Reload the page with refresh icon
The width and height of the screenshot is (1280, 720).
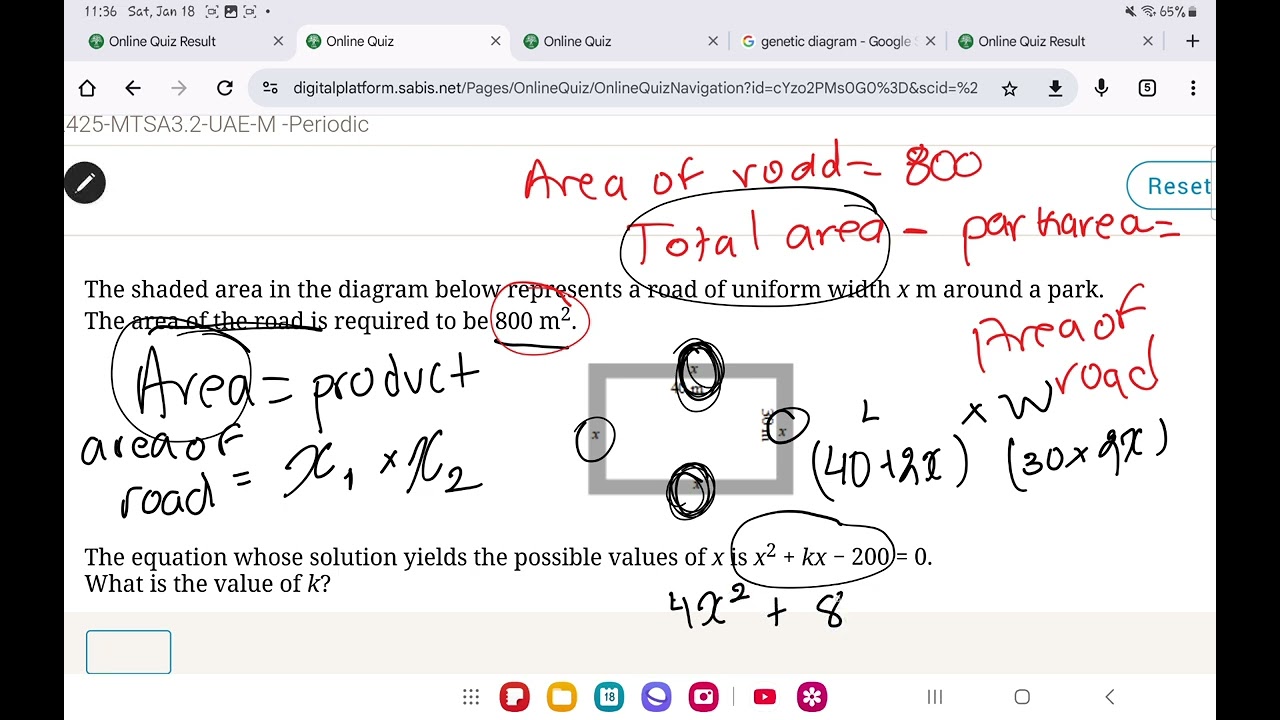(x=225, y=88)
